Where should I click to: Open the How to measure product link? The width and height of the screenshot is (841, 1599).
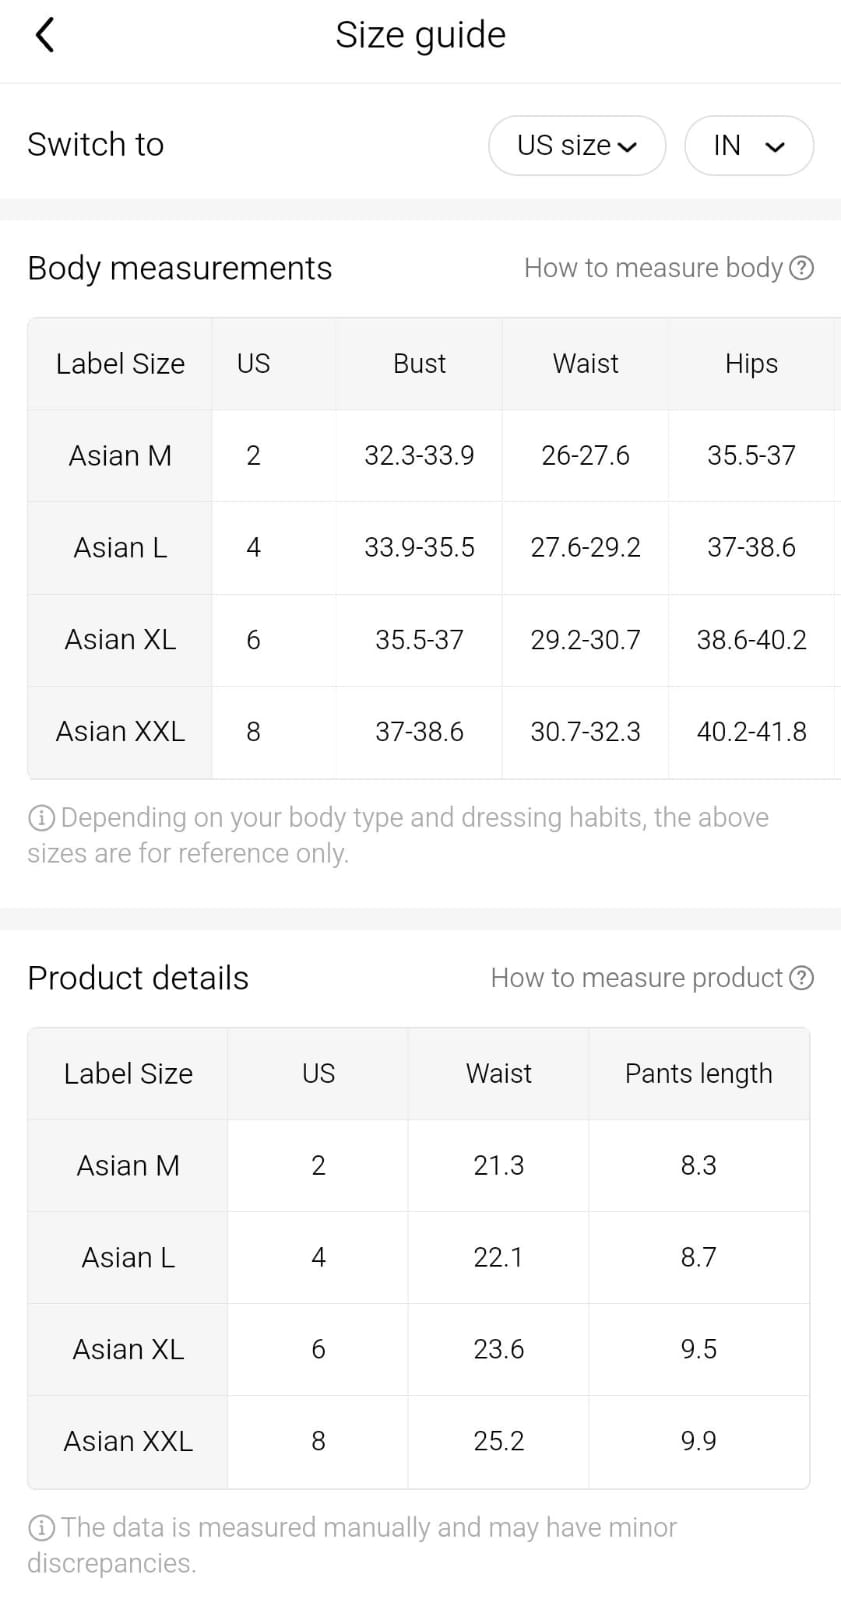click(636, 978)
